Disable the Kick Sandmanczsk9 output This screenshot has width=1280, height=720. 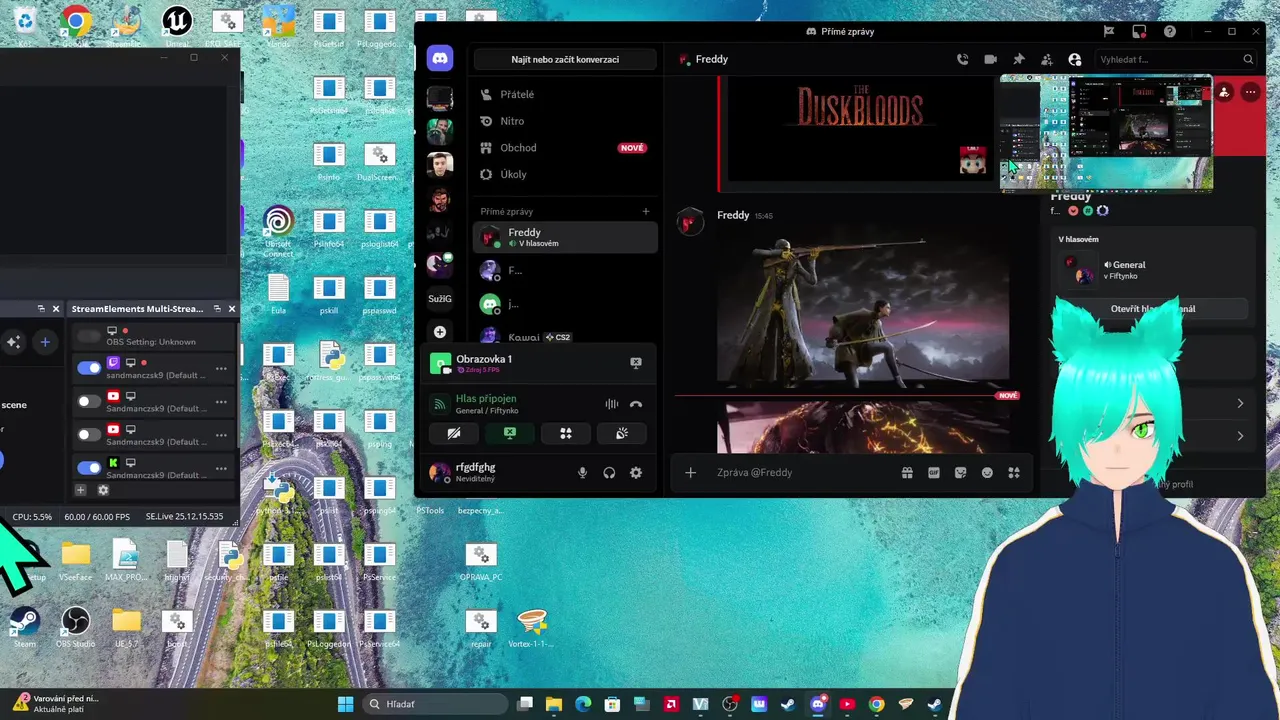coord(89,467)
